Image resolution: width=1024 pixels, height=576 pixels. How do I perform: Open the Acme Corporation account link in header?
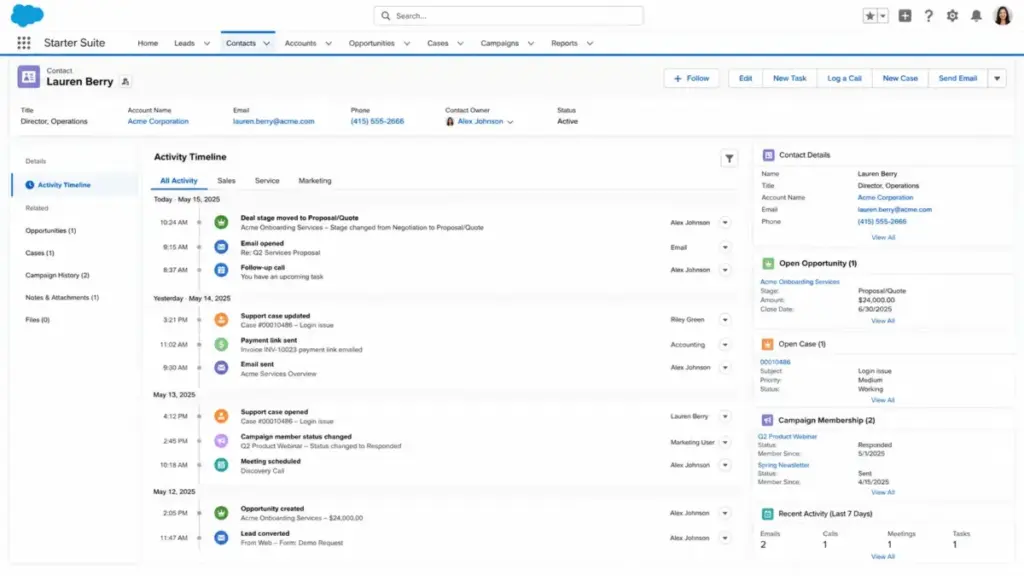tap(158, 121)
